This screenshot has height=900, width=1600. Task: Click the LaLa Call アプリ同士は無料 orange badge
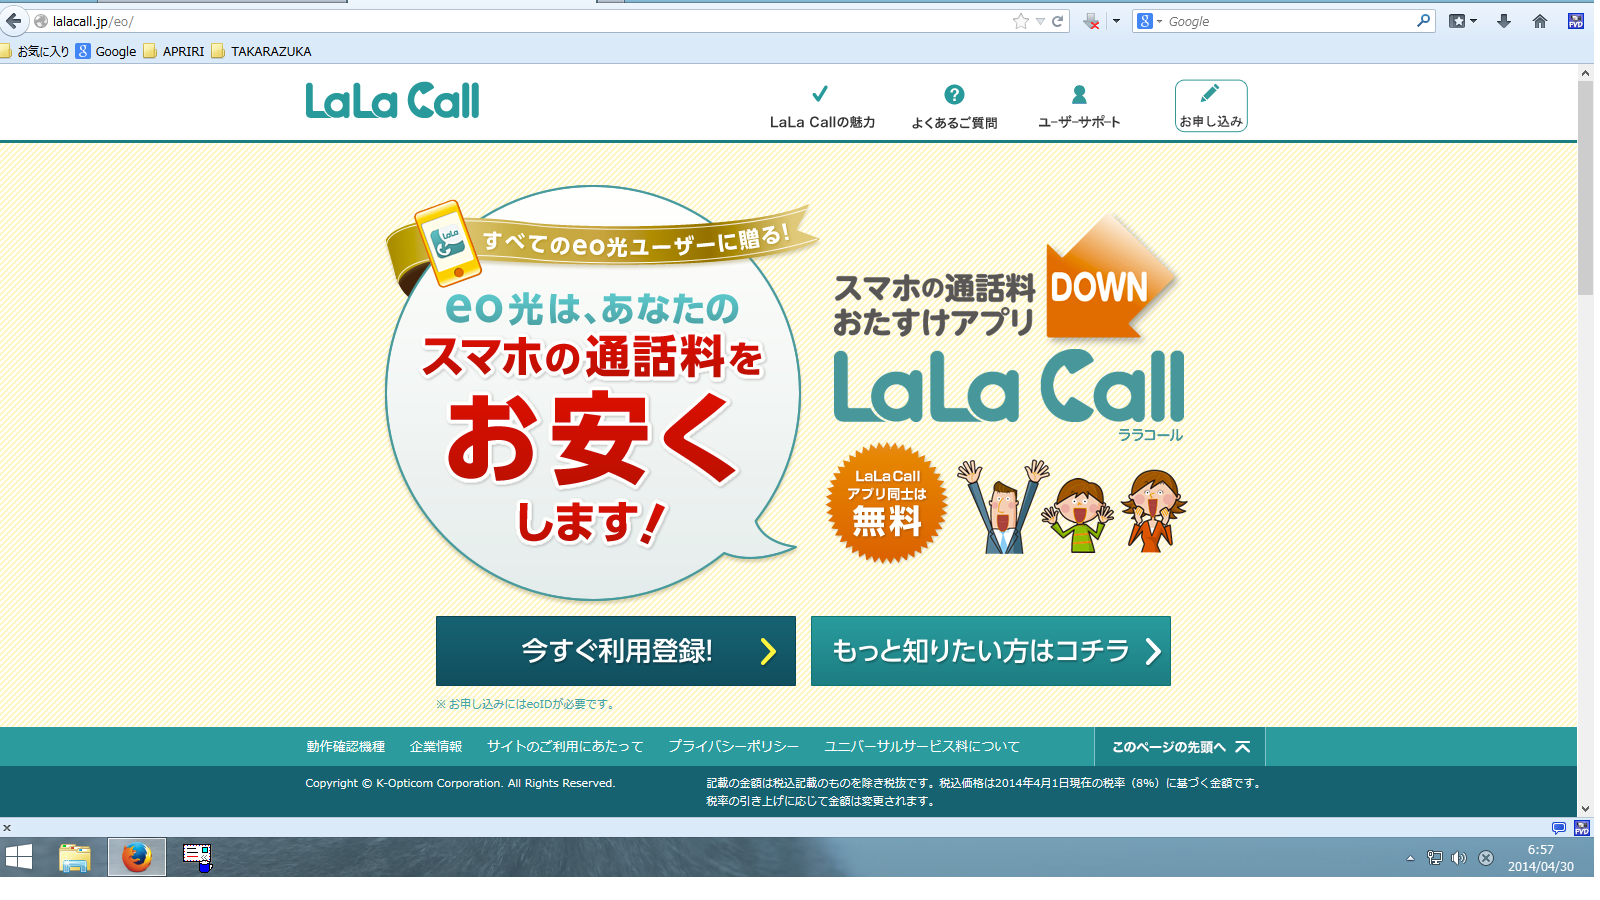coord(887,503)
